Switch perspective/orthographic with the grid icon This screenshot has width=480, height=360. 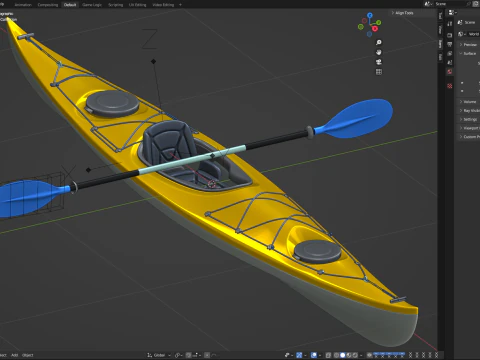[379, 72]
